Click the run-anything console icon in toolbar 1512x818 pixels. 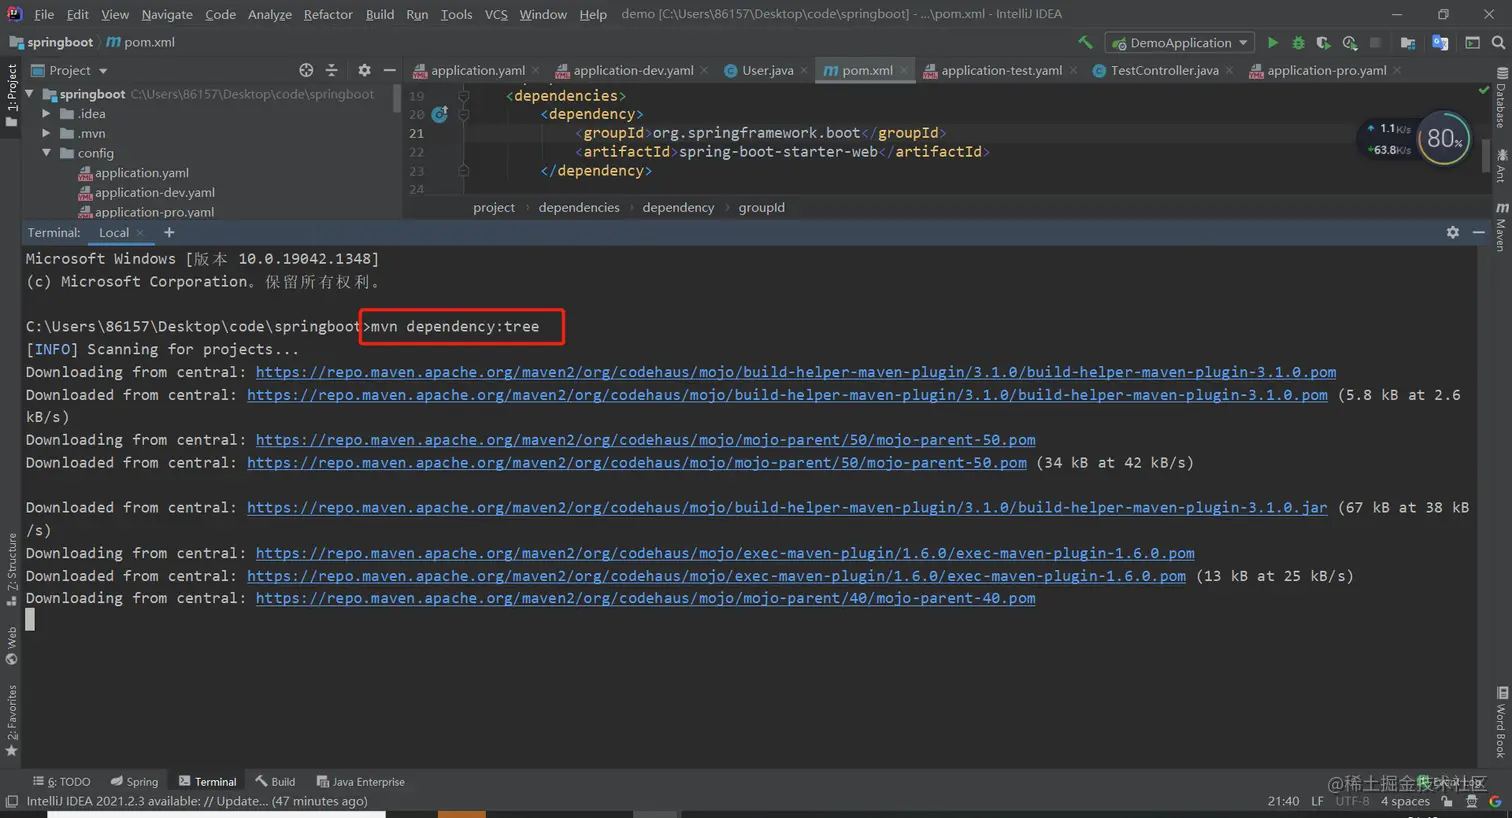click(x=1472, y=43)
